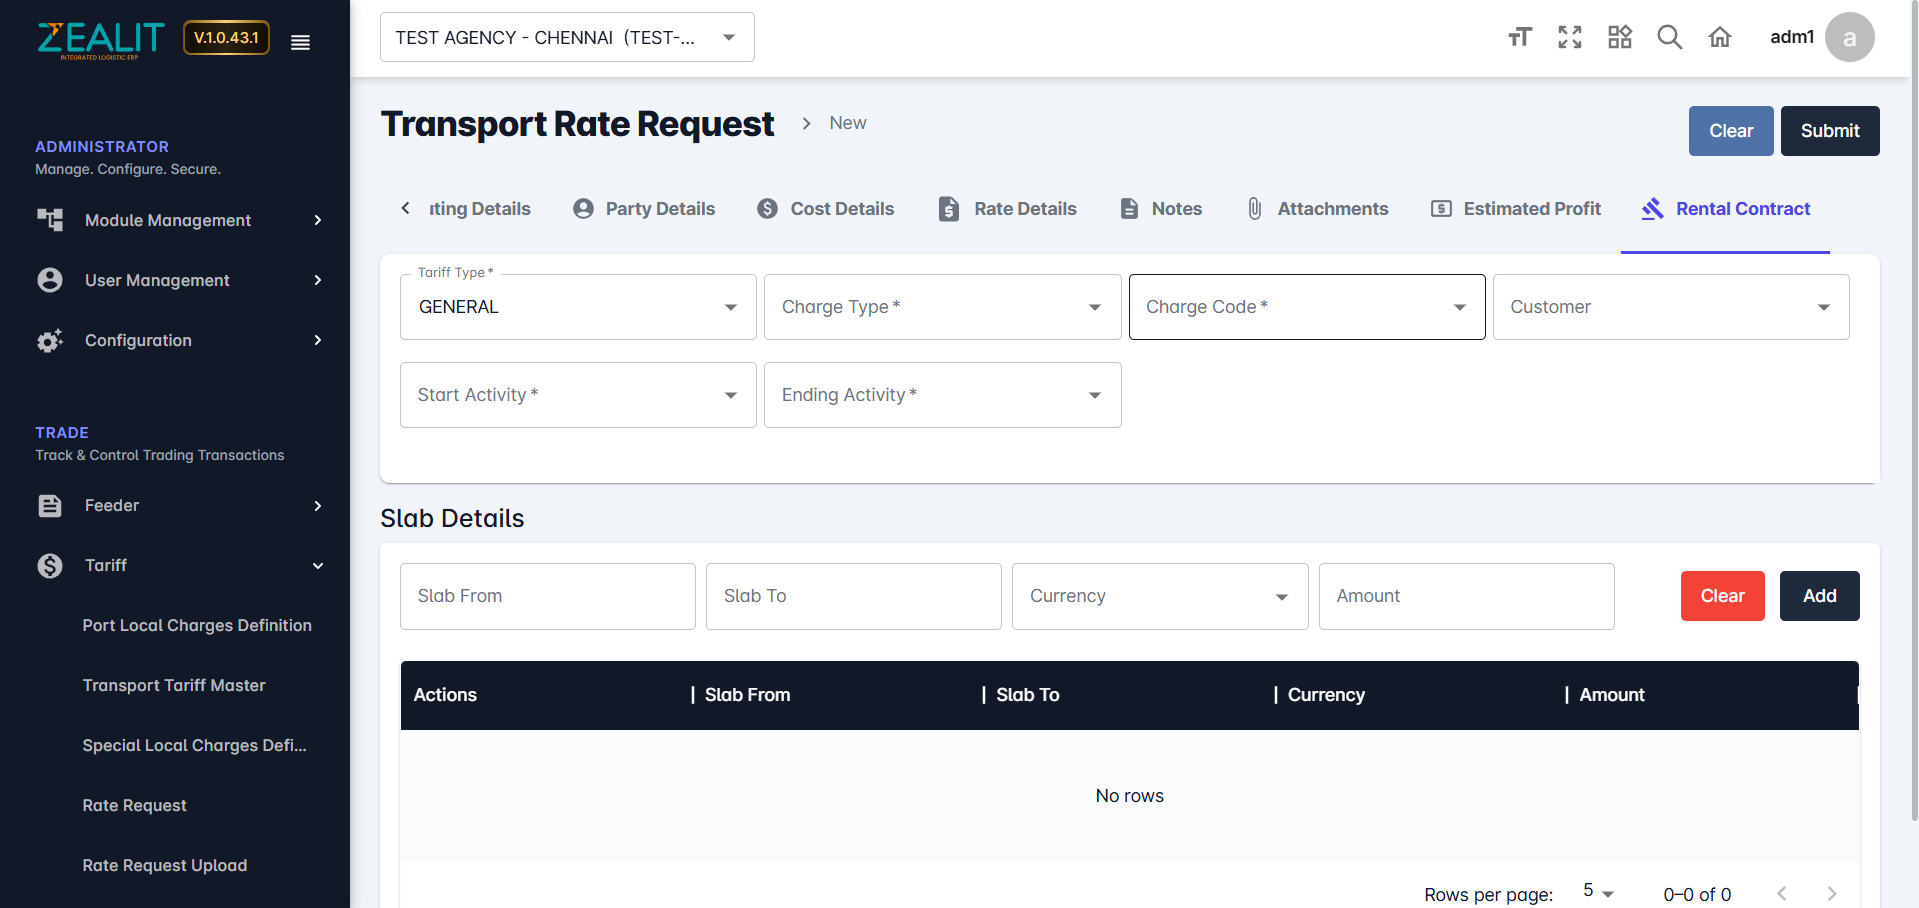Toggle the hamburger sidebar menu icon
The width and height of the screenshot is (1919, 908).
(x=300, y=42)
